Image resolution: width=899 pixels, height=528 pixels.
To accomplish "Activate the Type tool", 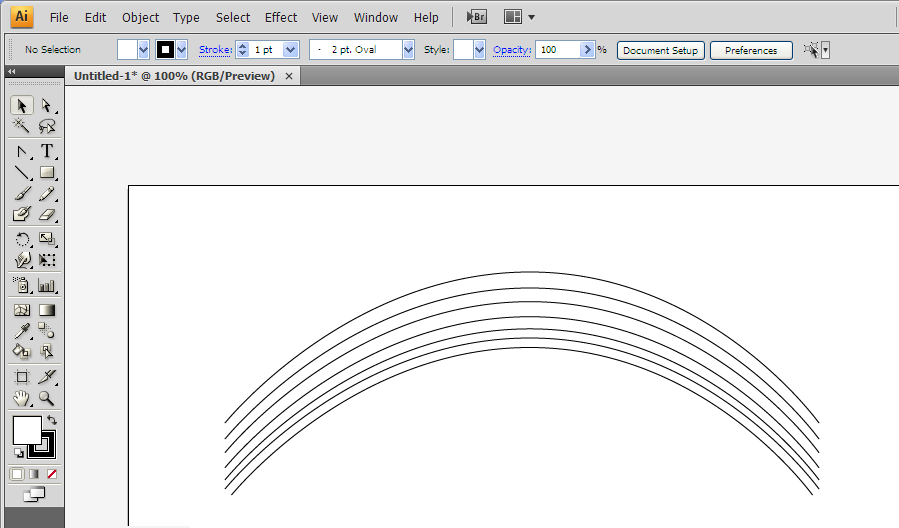I will (x=46, y=151).
